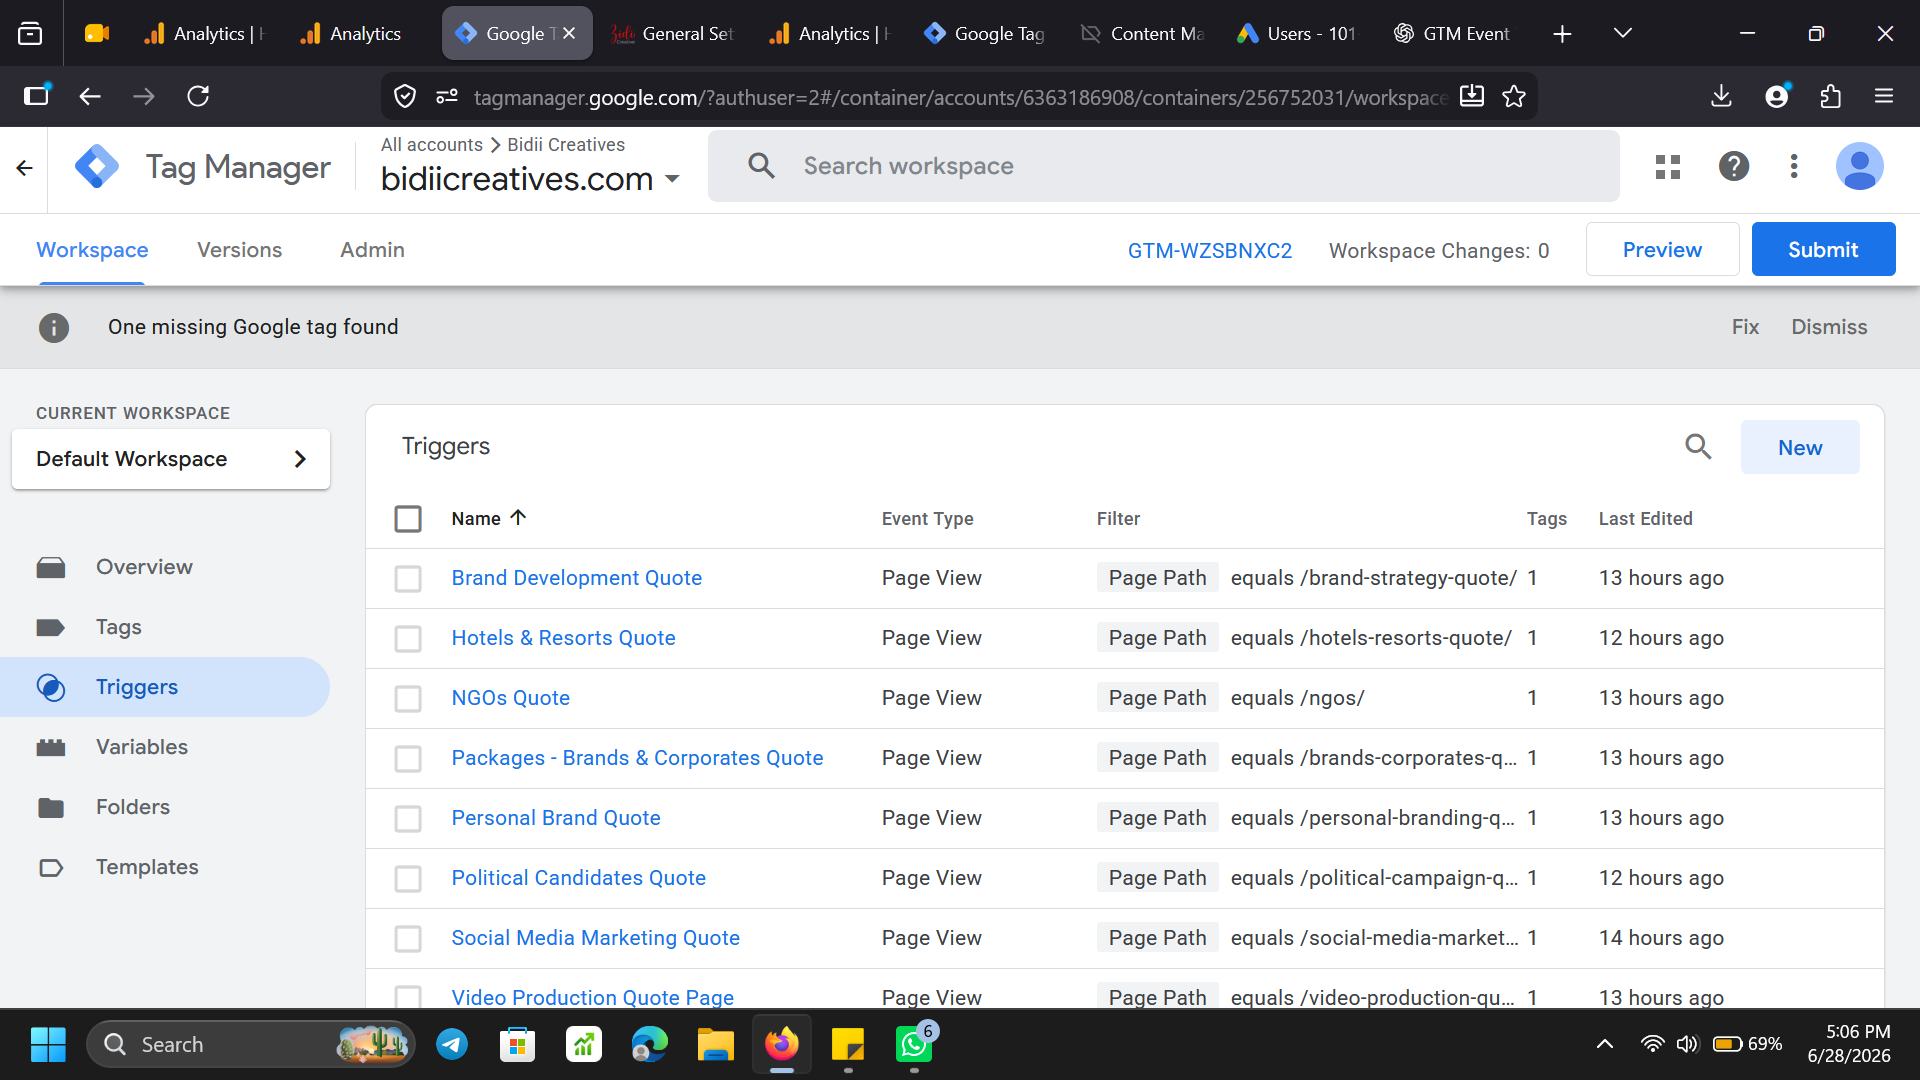This screenshot has width=1920, height=1080.
Task: Open the NGOs Quote trigger
Action: [x=510, y=698]
